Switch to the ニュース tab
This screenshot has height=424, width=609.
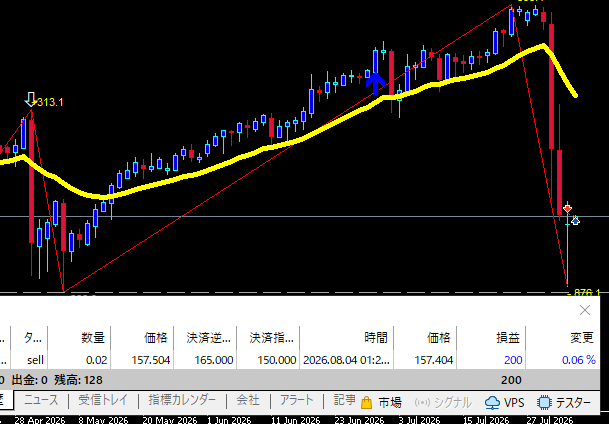[41, 400]
